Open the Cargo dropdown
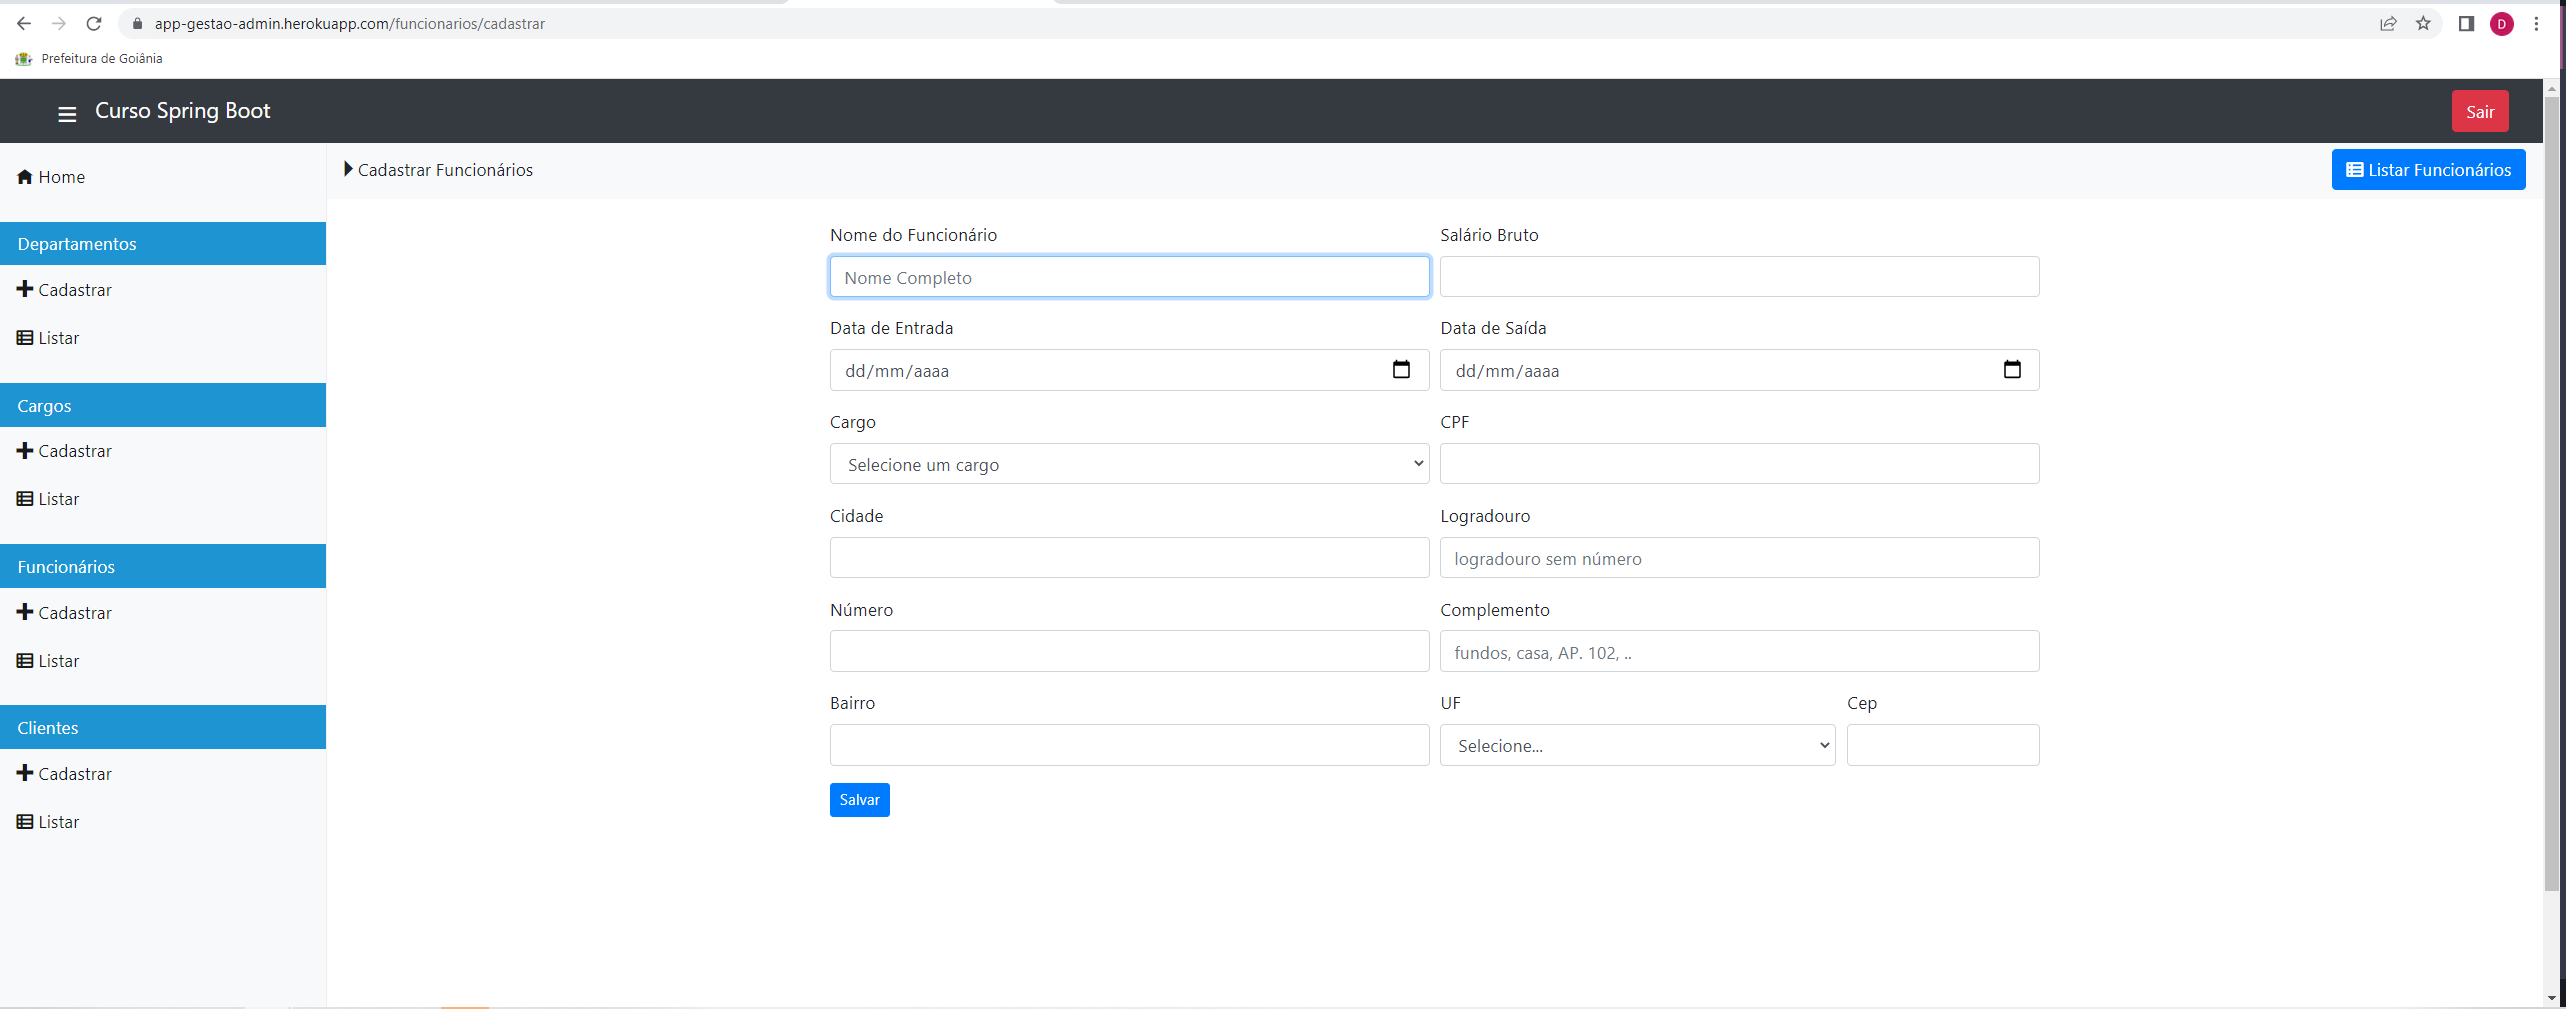2566x1009 pixels. [1128, 464]
